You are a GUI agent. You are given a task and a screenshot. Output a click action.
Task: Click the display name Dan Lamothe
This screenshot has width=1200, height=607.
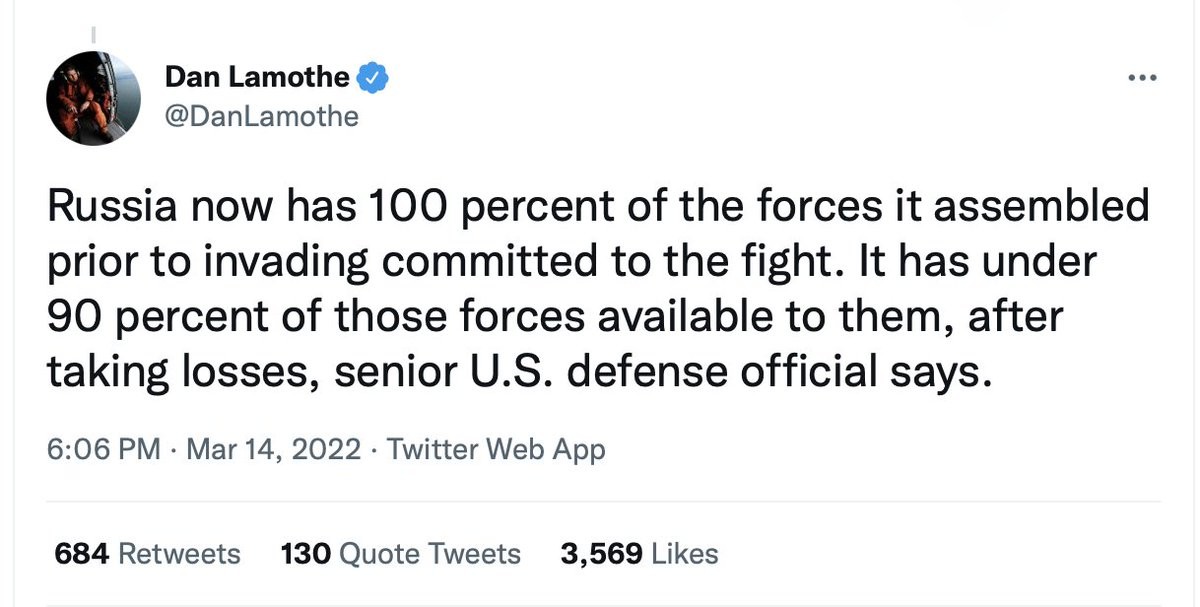(257, 77)
